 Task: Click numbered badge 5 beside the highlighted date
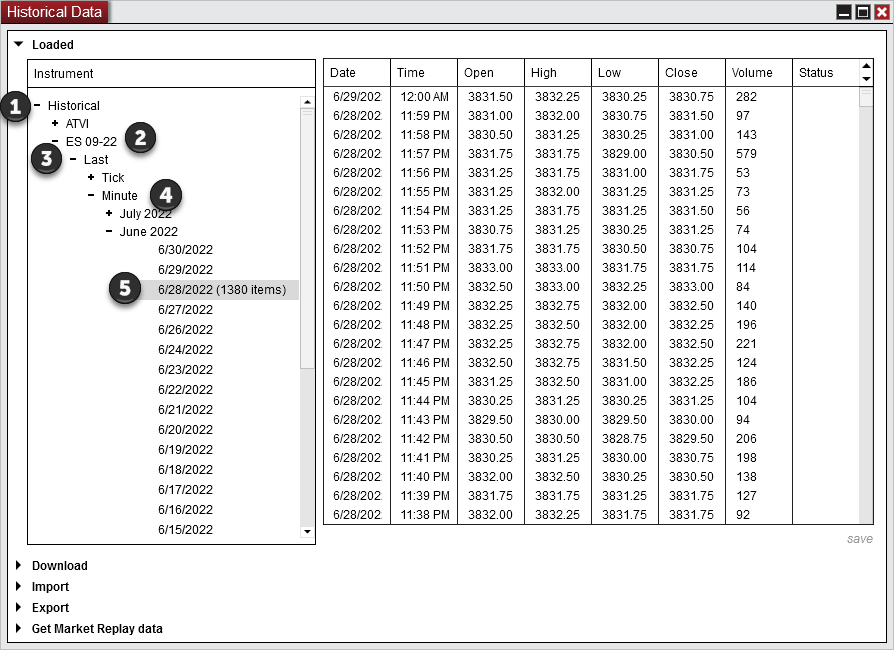[x=127, y=290]
